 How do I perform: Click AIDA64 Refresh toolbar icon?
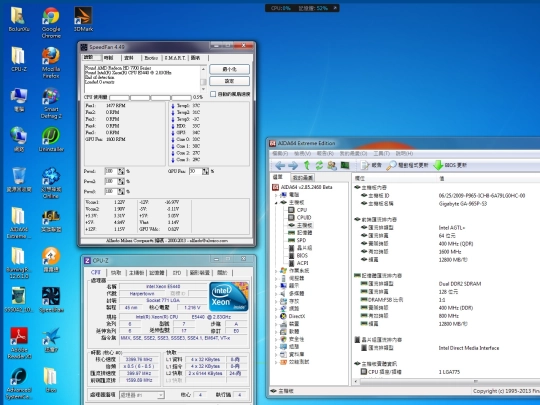(319, 166)
